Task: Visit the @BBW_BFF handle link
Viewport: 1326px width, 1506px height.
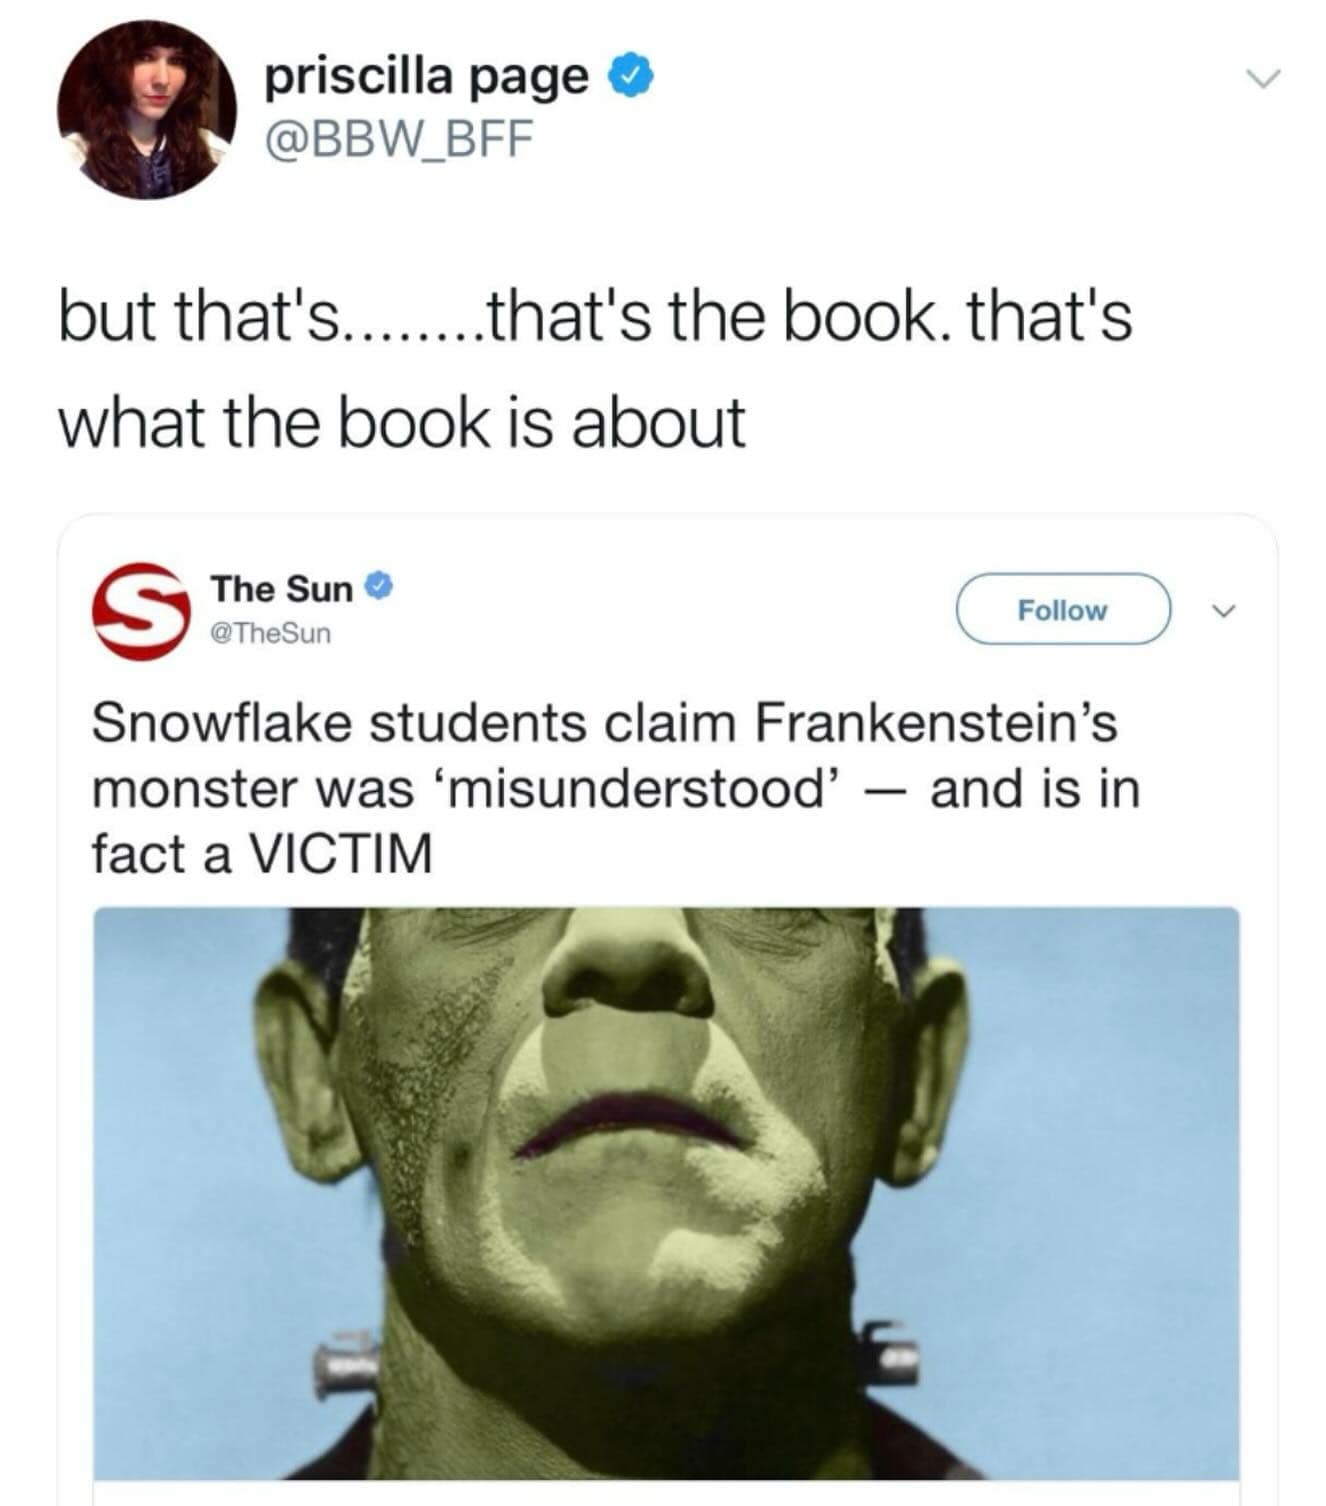Action: coord(399,138)
